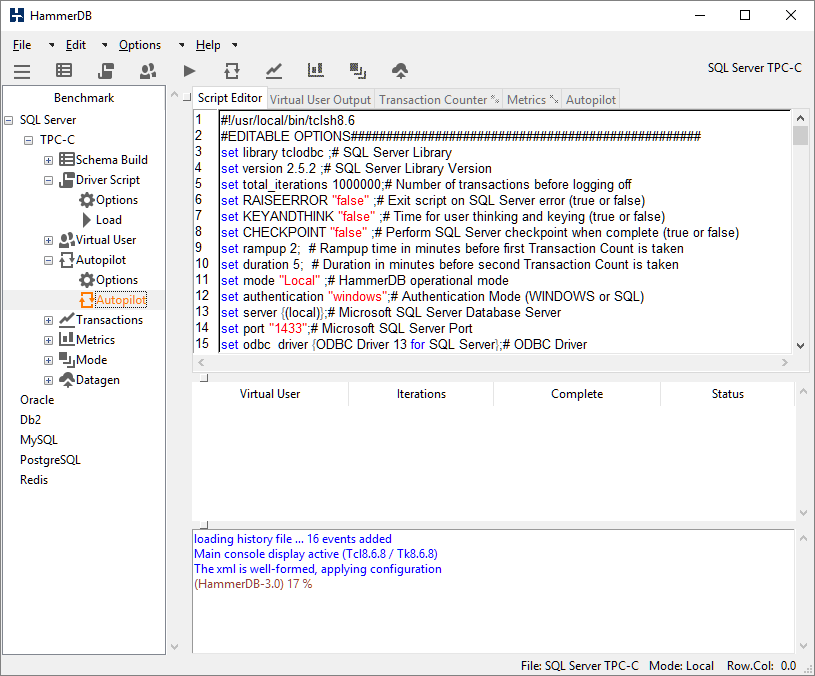Image resolution: width=815 pixels, height=676 pixels.
Task: Click the Schema Build tree icon
Action: click(67, 160)
